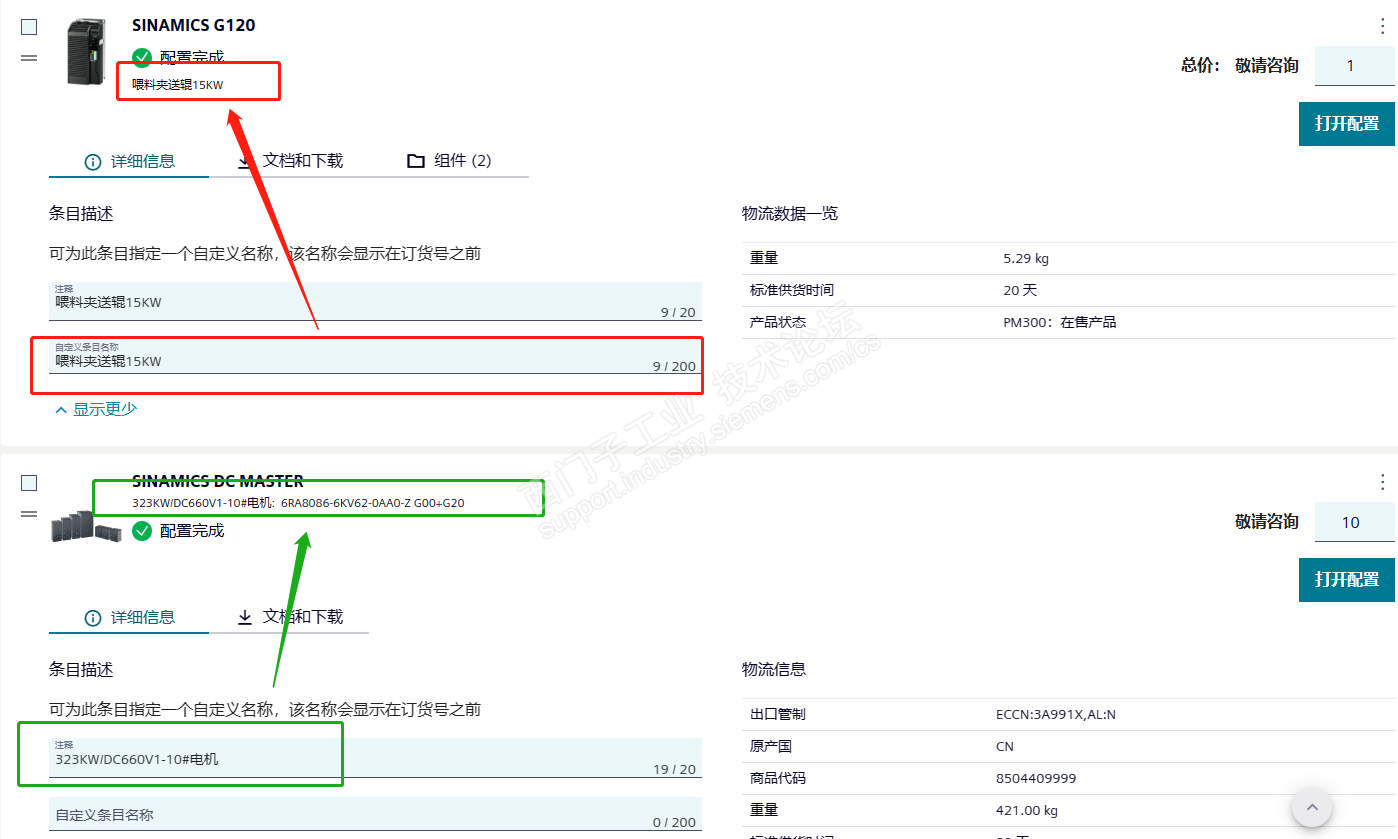Click the 物流信息 heading

point(774,669)
